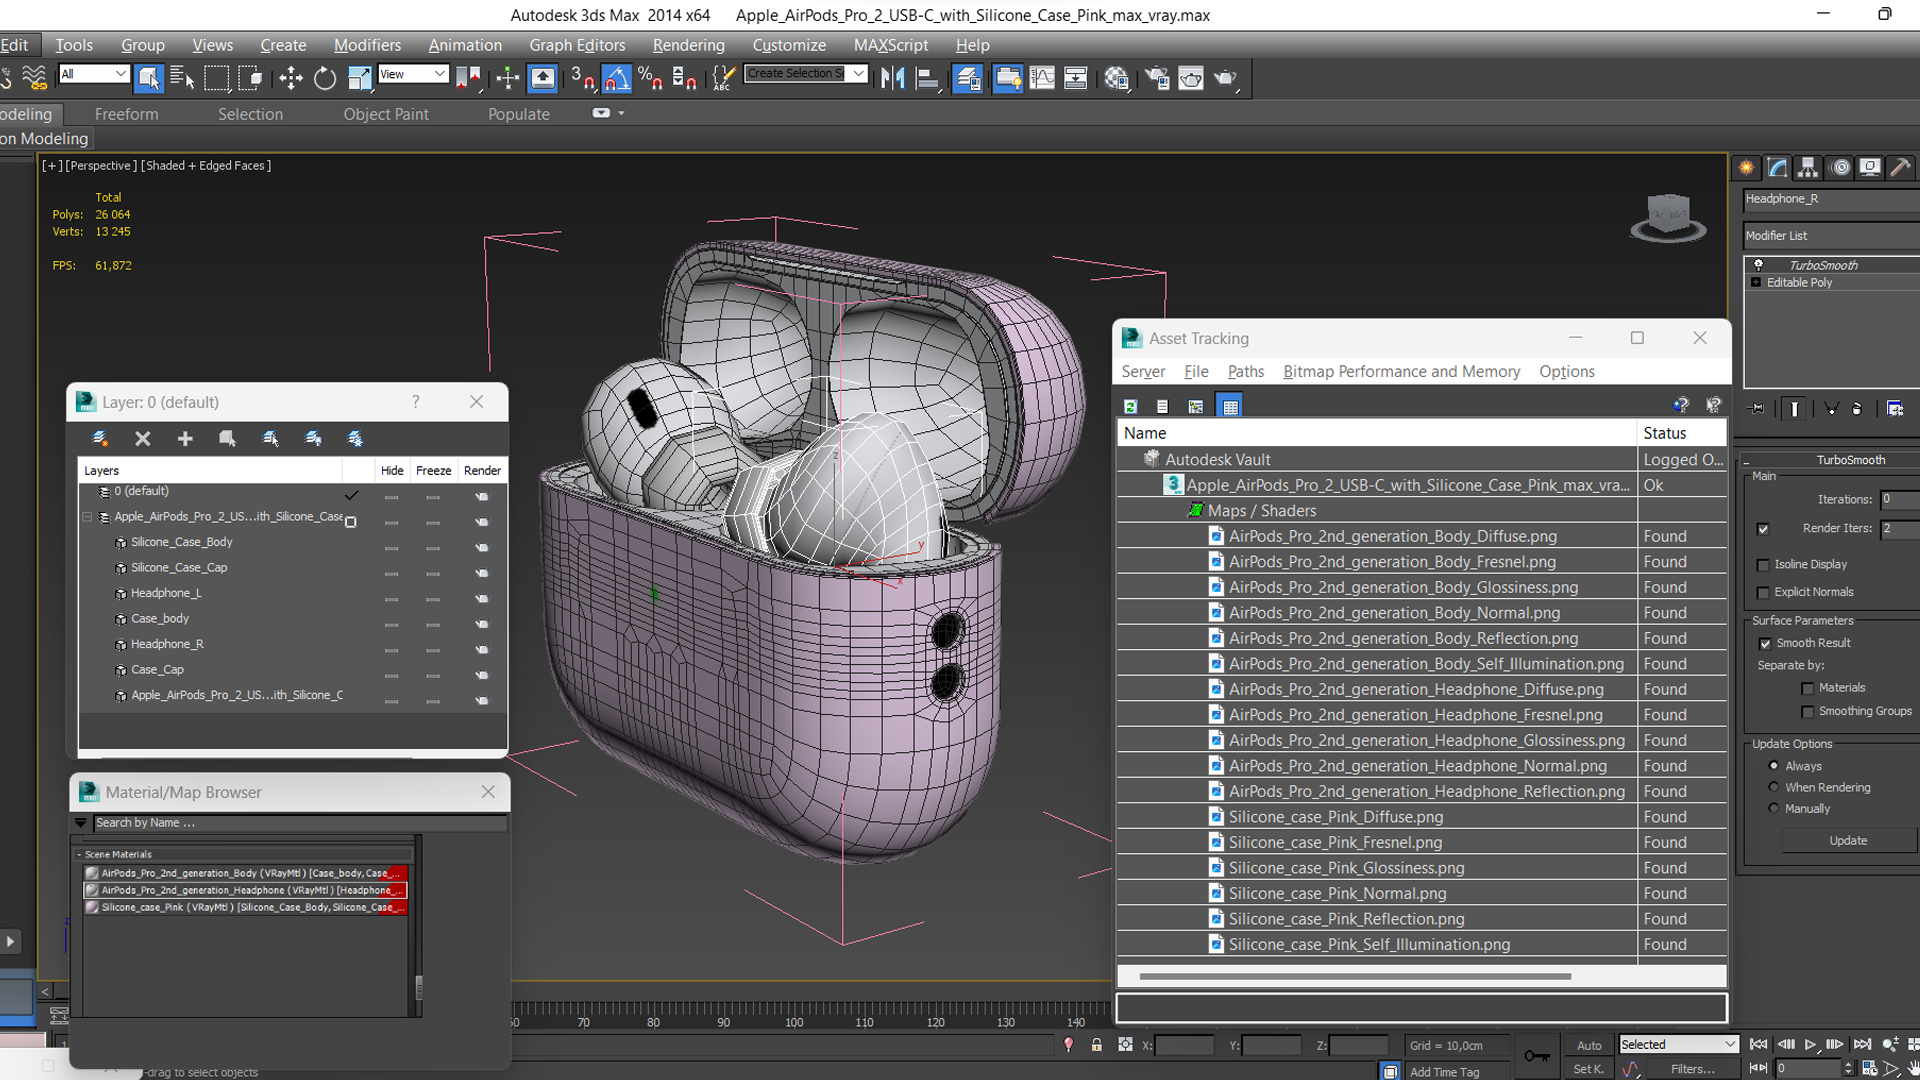Activate the Select Object tool
The height and width of the screenshot is (1080, 1920).
[148, 77]
